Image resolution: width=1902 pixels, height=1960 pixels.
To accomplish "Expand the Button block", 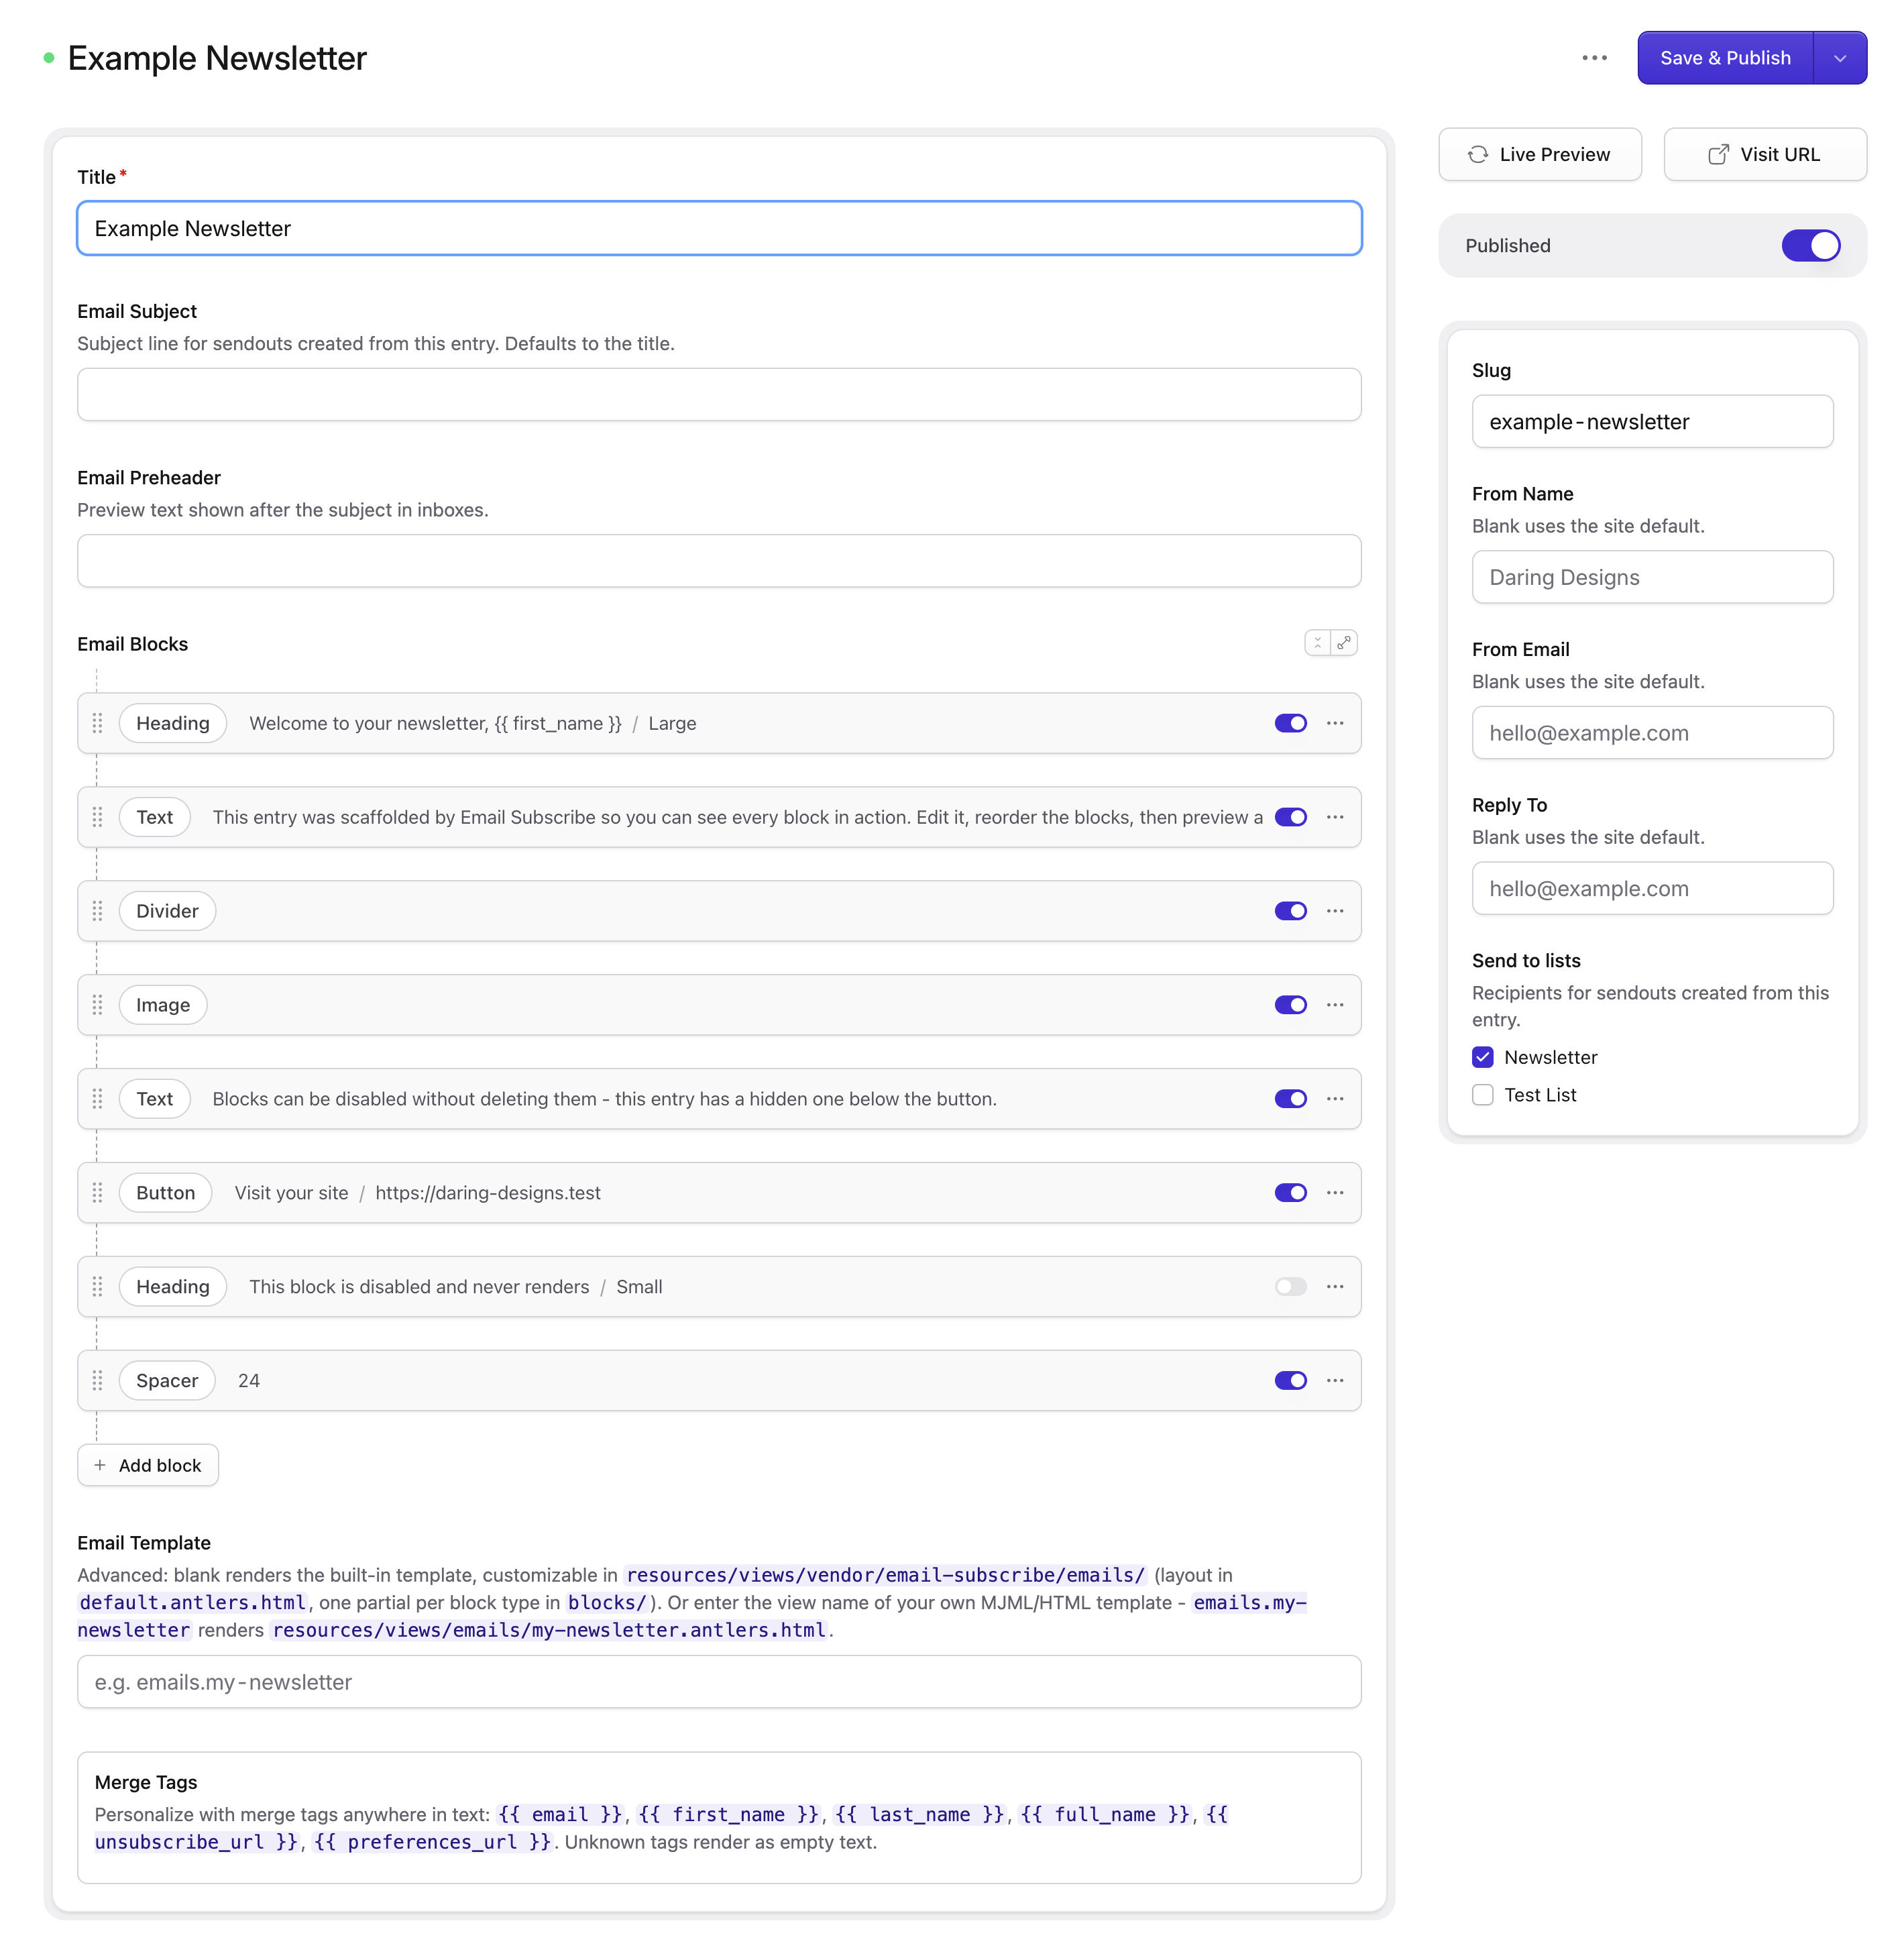I will tap(718, 1193).
